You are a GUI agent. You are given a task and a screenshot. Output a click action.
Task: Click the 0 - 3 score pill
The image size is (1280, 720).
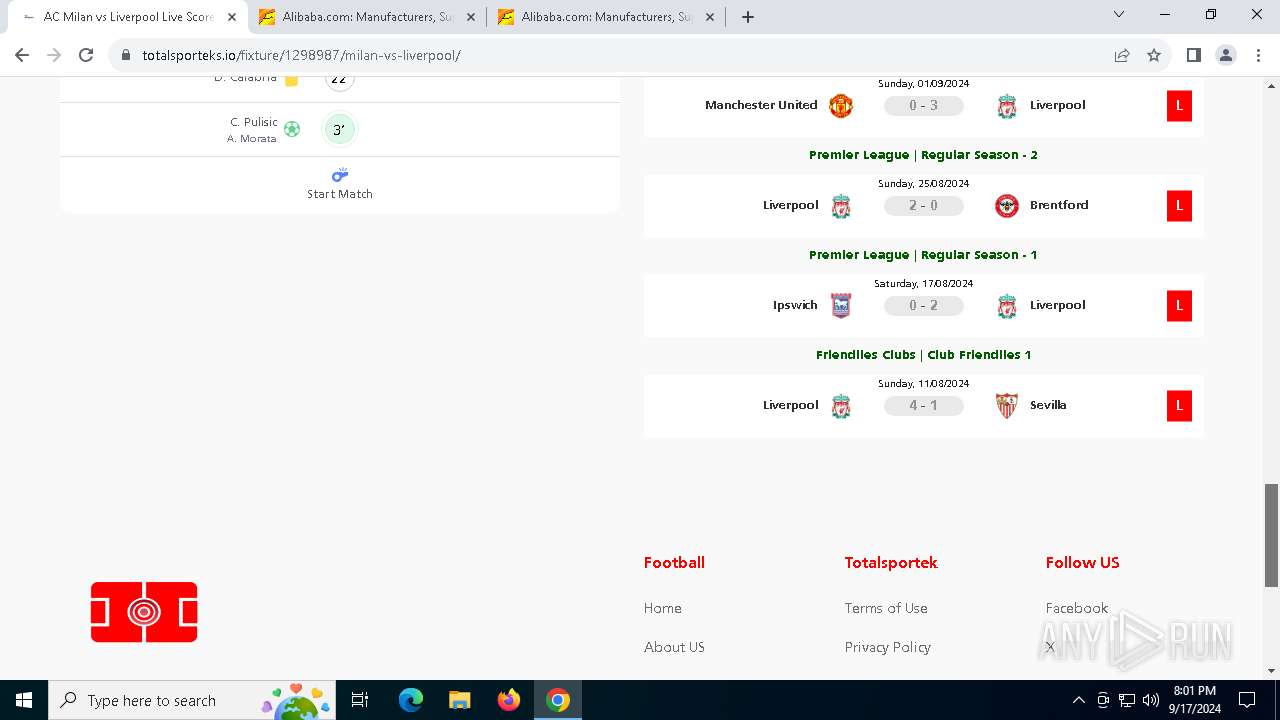click(x=924, y=105)
